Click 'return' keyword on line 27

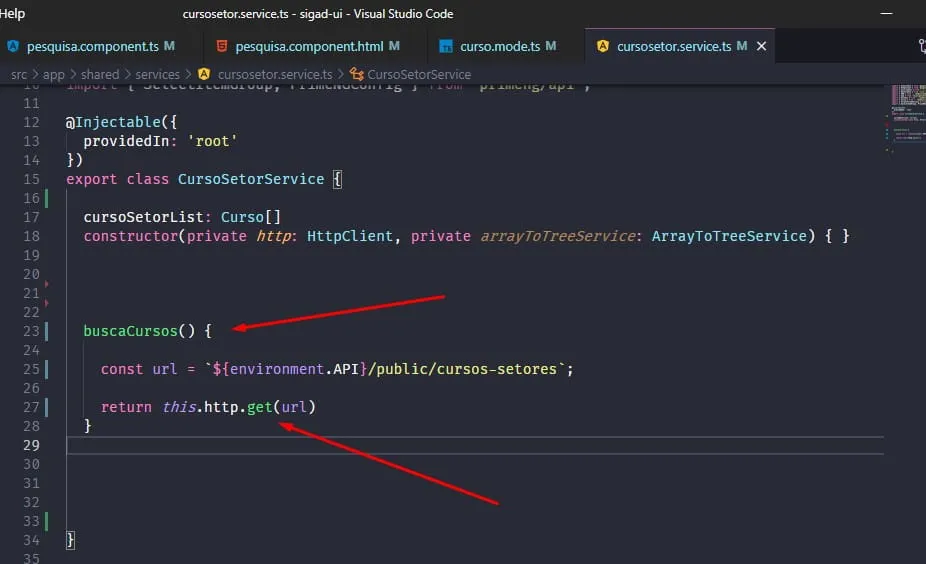126,407
